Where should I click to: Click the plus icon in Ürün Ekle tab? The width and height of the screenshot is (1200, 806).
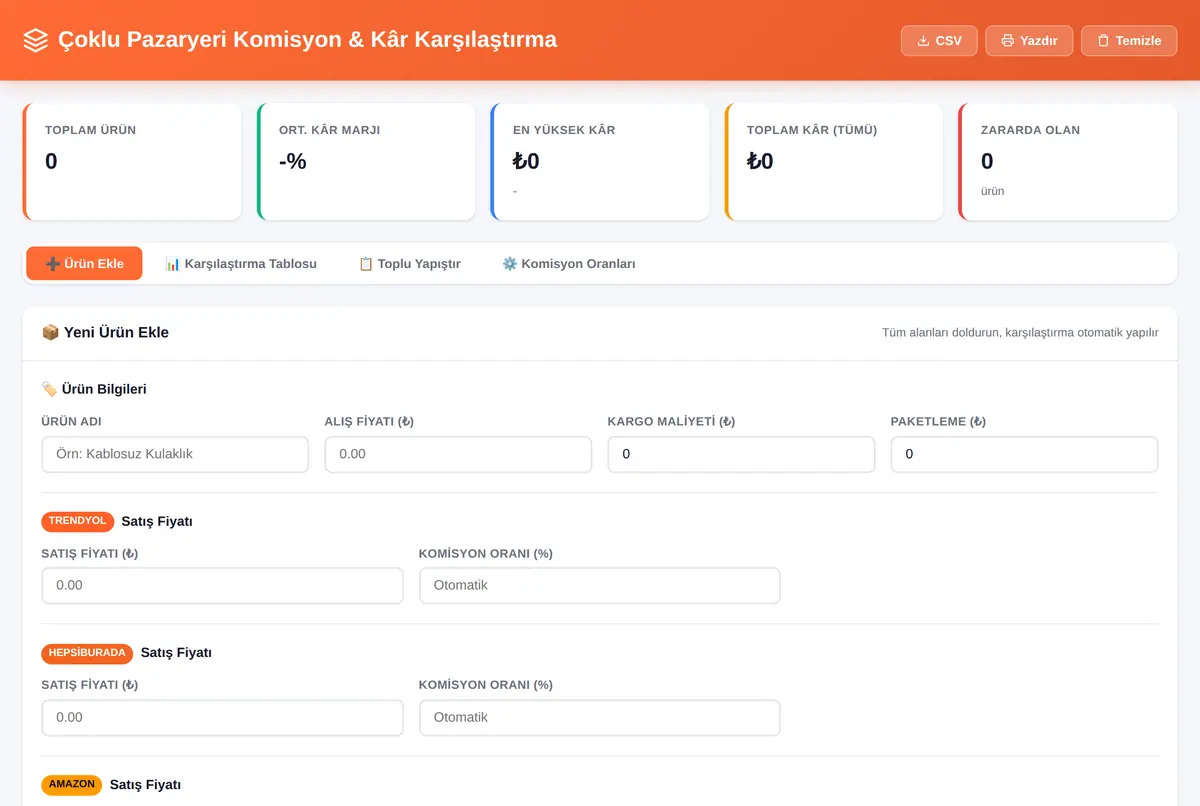53,264
